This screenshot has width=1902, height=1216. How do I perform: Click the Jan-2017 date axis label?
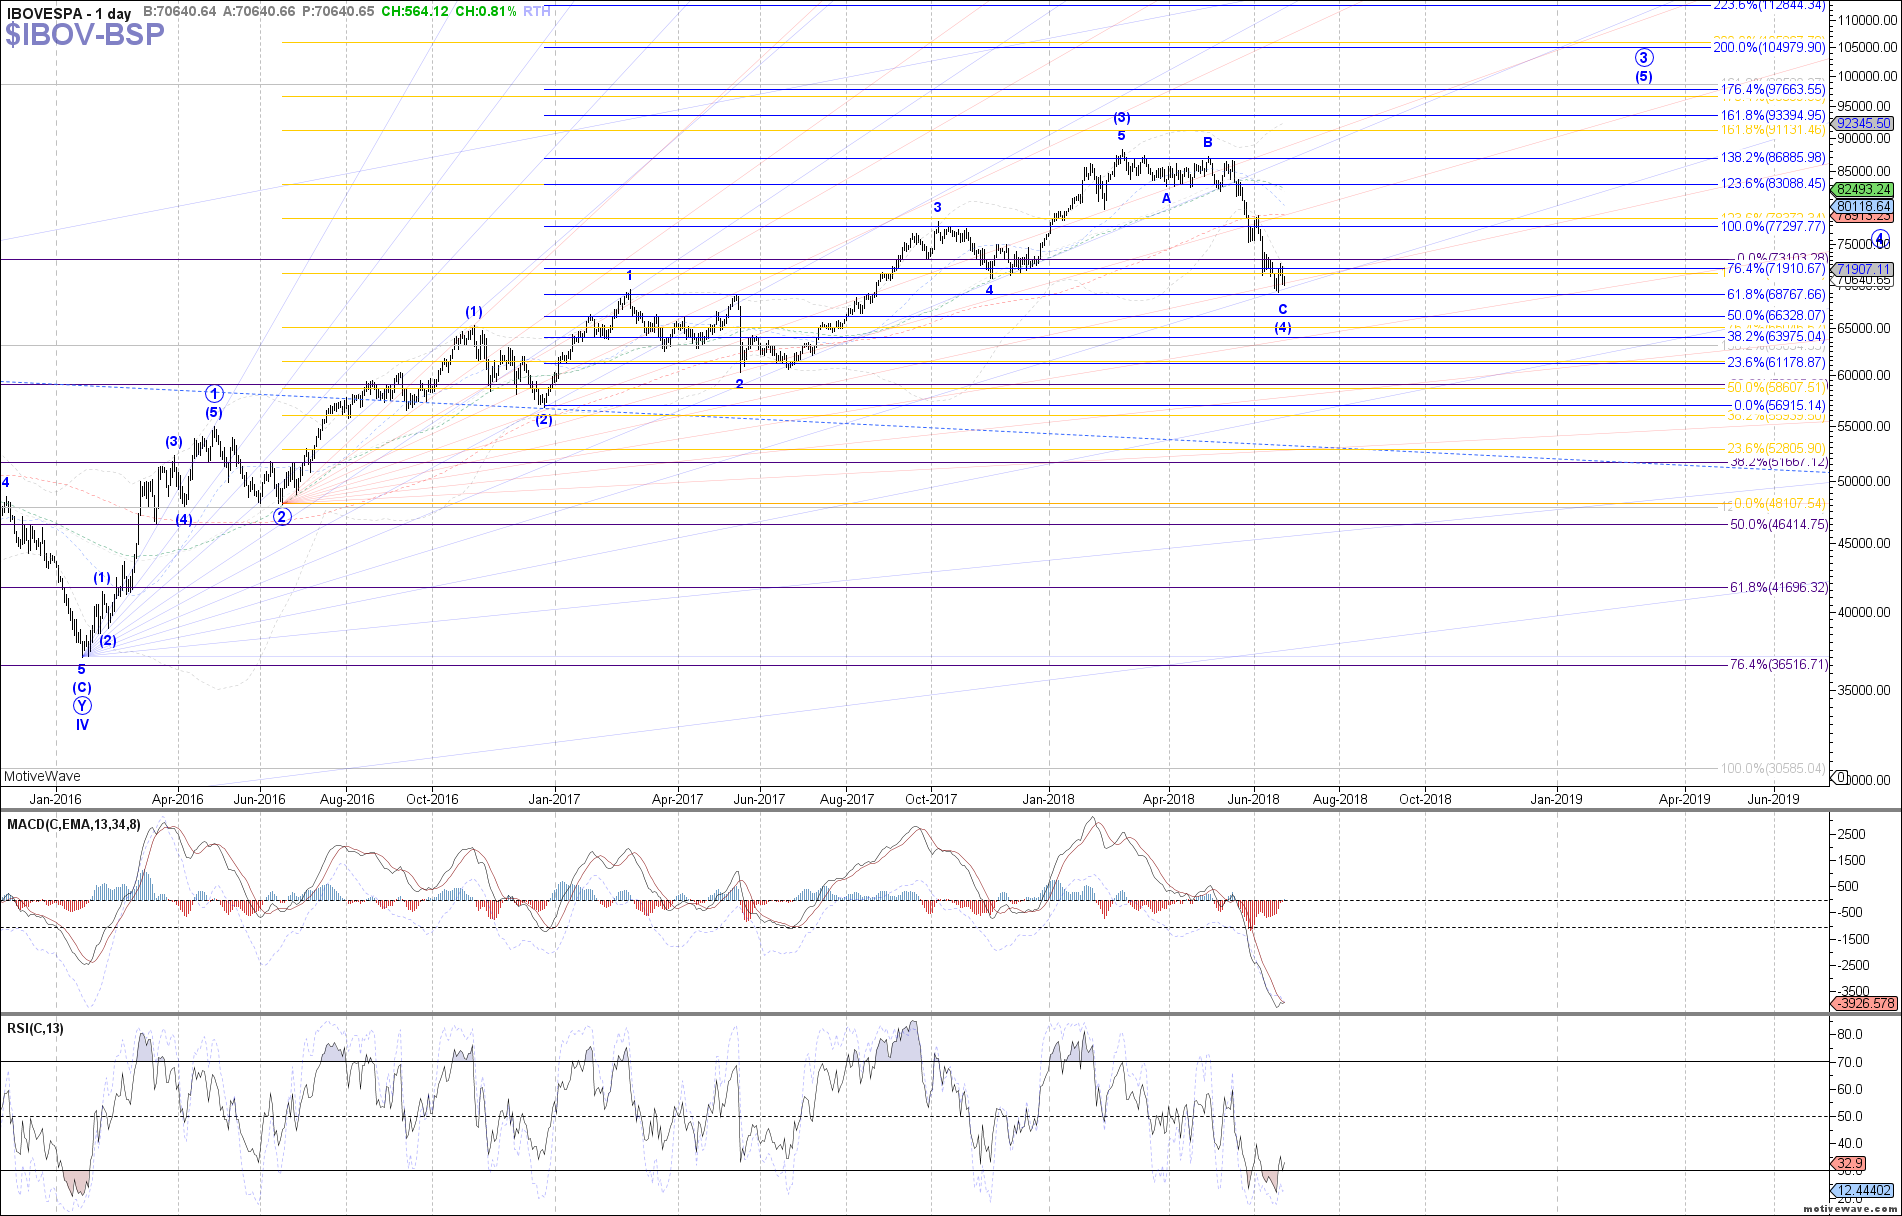pos(554,799)
